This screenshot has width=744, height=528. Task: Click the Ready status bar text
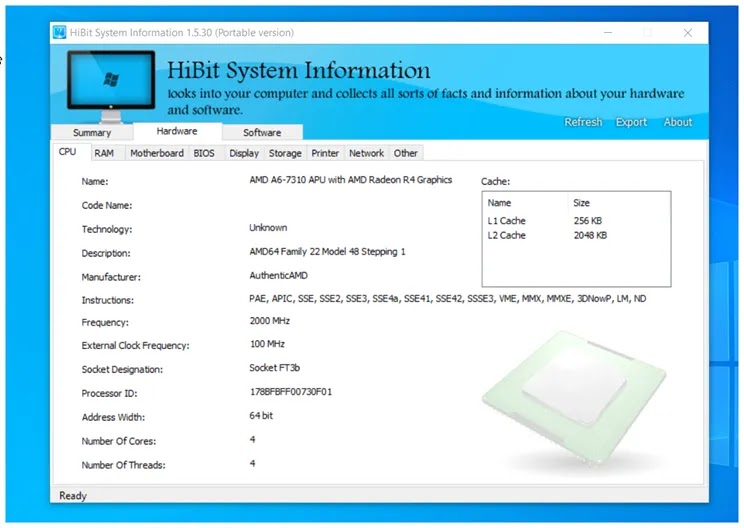(73, 496)
